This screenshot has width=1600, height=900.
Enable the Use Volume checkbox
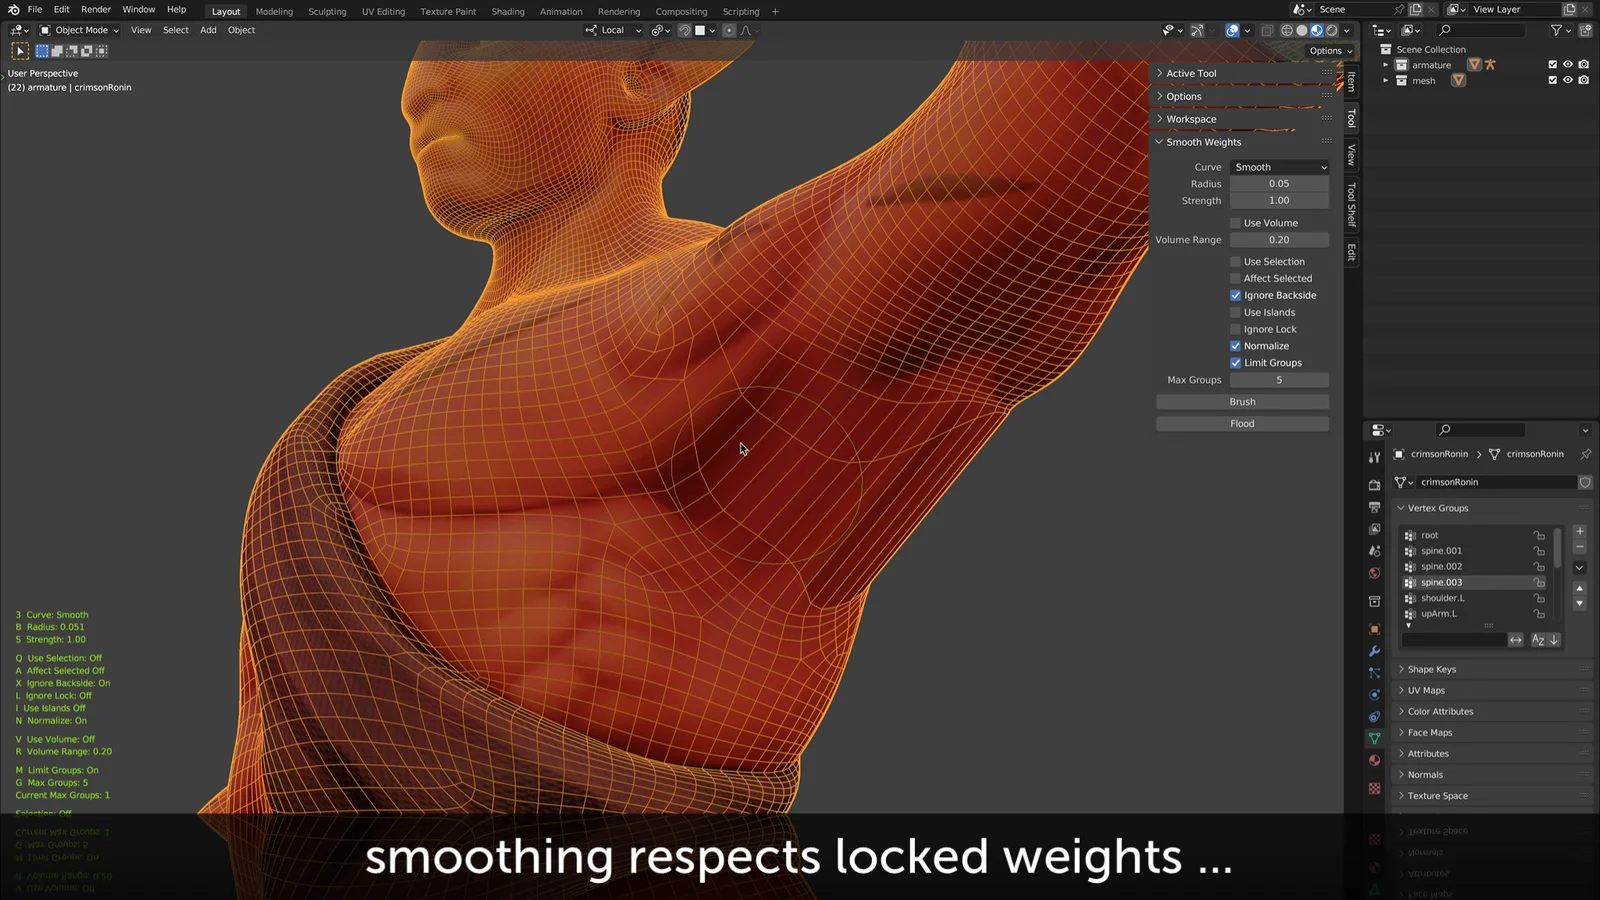1237,222
